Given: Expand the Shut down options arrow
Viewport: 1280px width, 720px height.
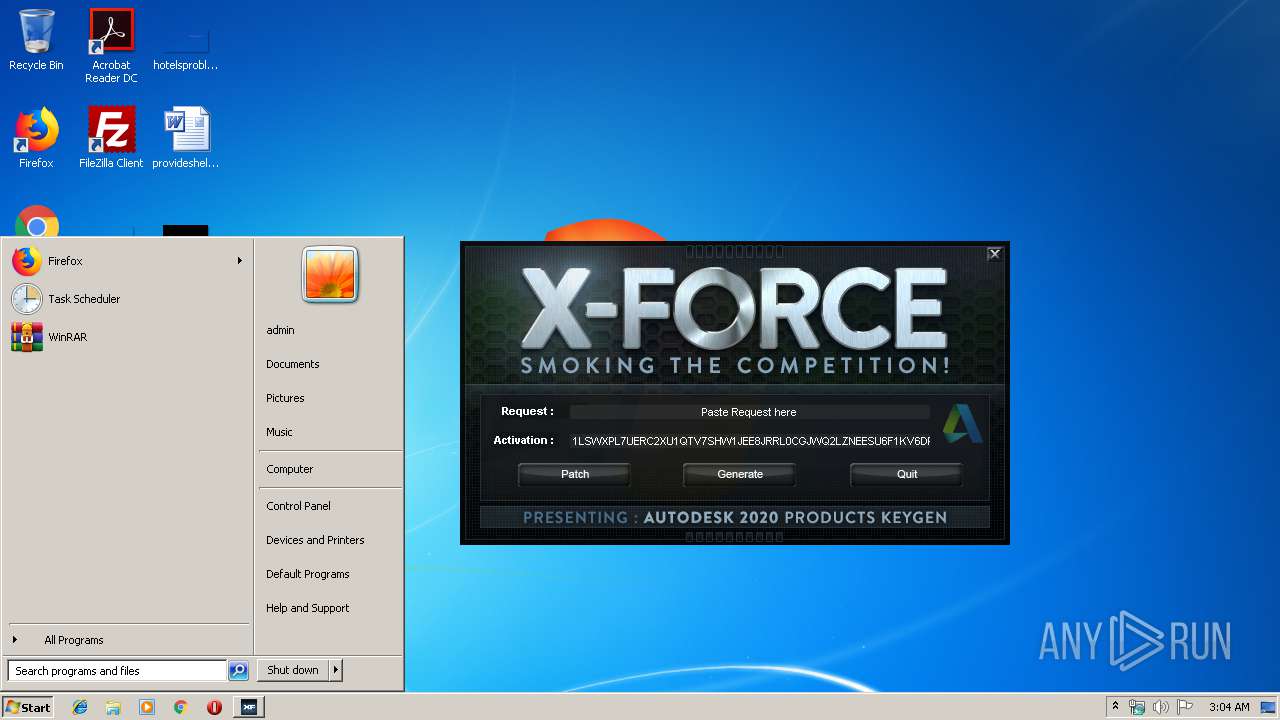Looking at the screenshot, I should (x=336, y=670).
